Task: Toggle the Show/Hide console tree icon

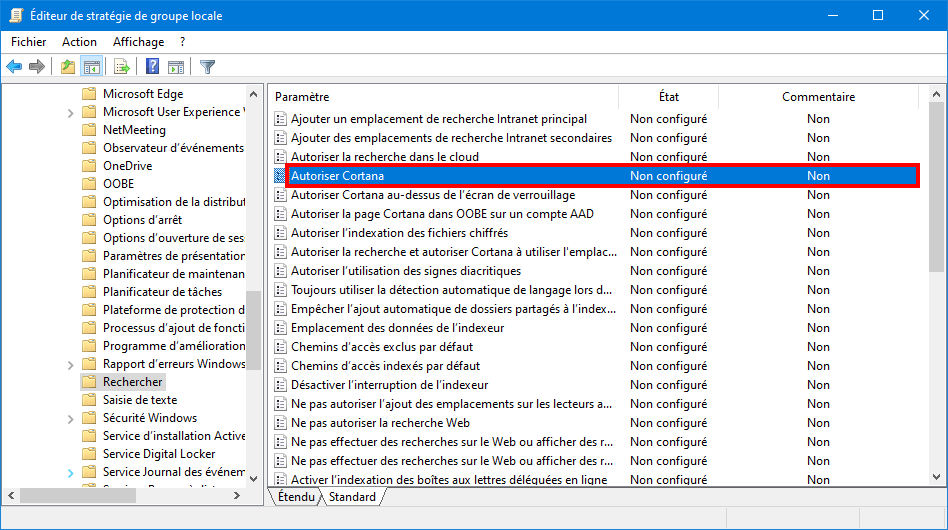Action: click(92, 66)
